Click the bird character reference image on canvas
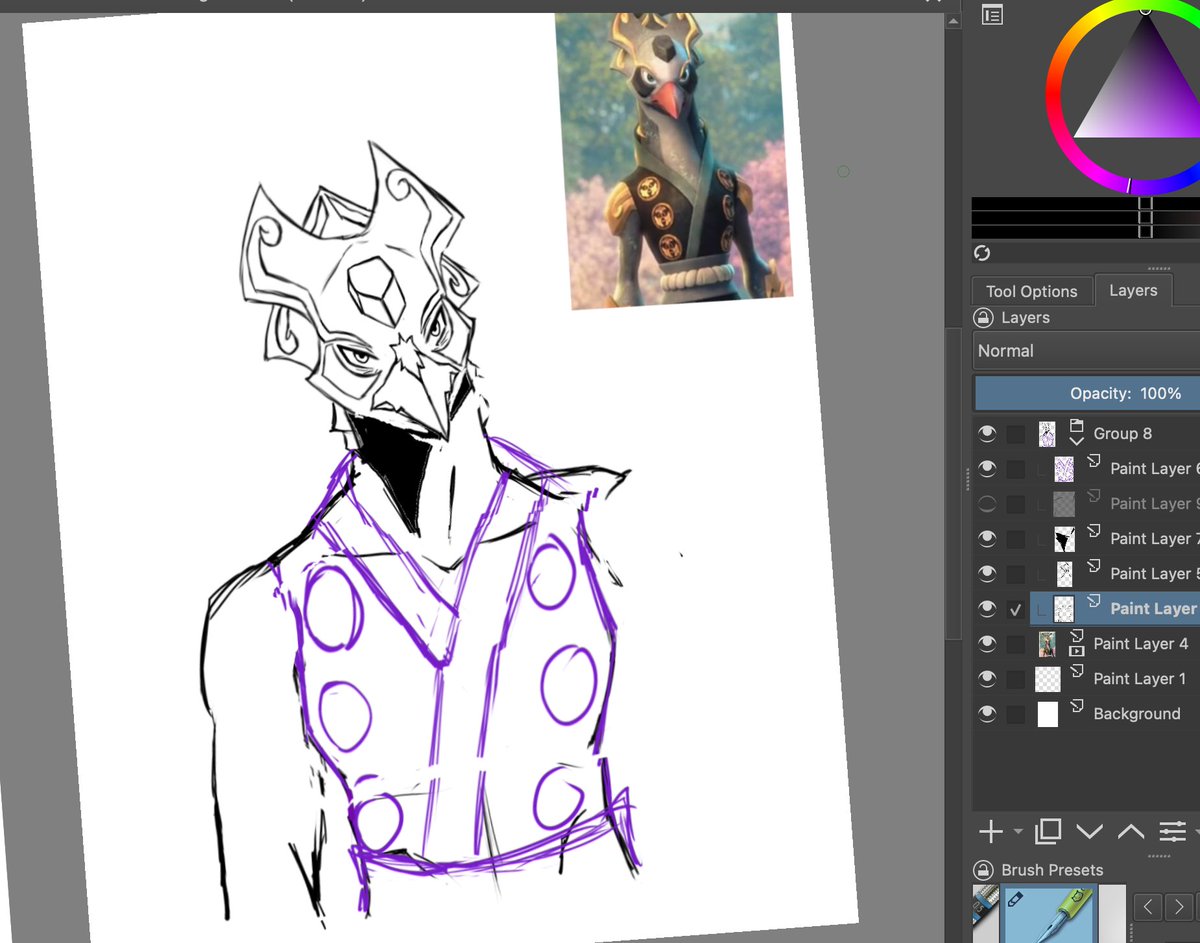The height and width of the screenshot is (943, 1200). click(675, 160)
